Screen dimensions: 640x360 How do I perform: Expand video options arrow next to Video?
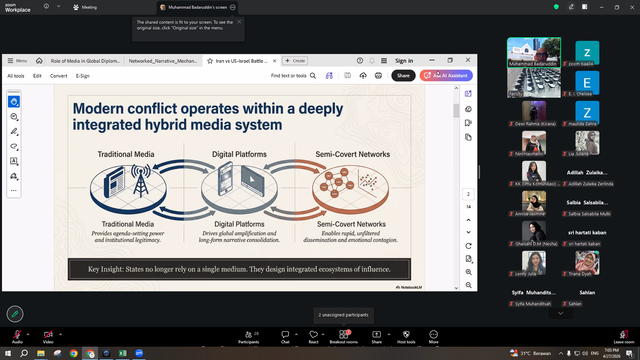60,334
